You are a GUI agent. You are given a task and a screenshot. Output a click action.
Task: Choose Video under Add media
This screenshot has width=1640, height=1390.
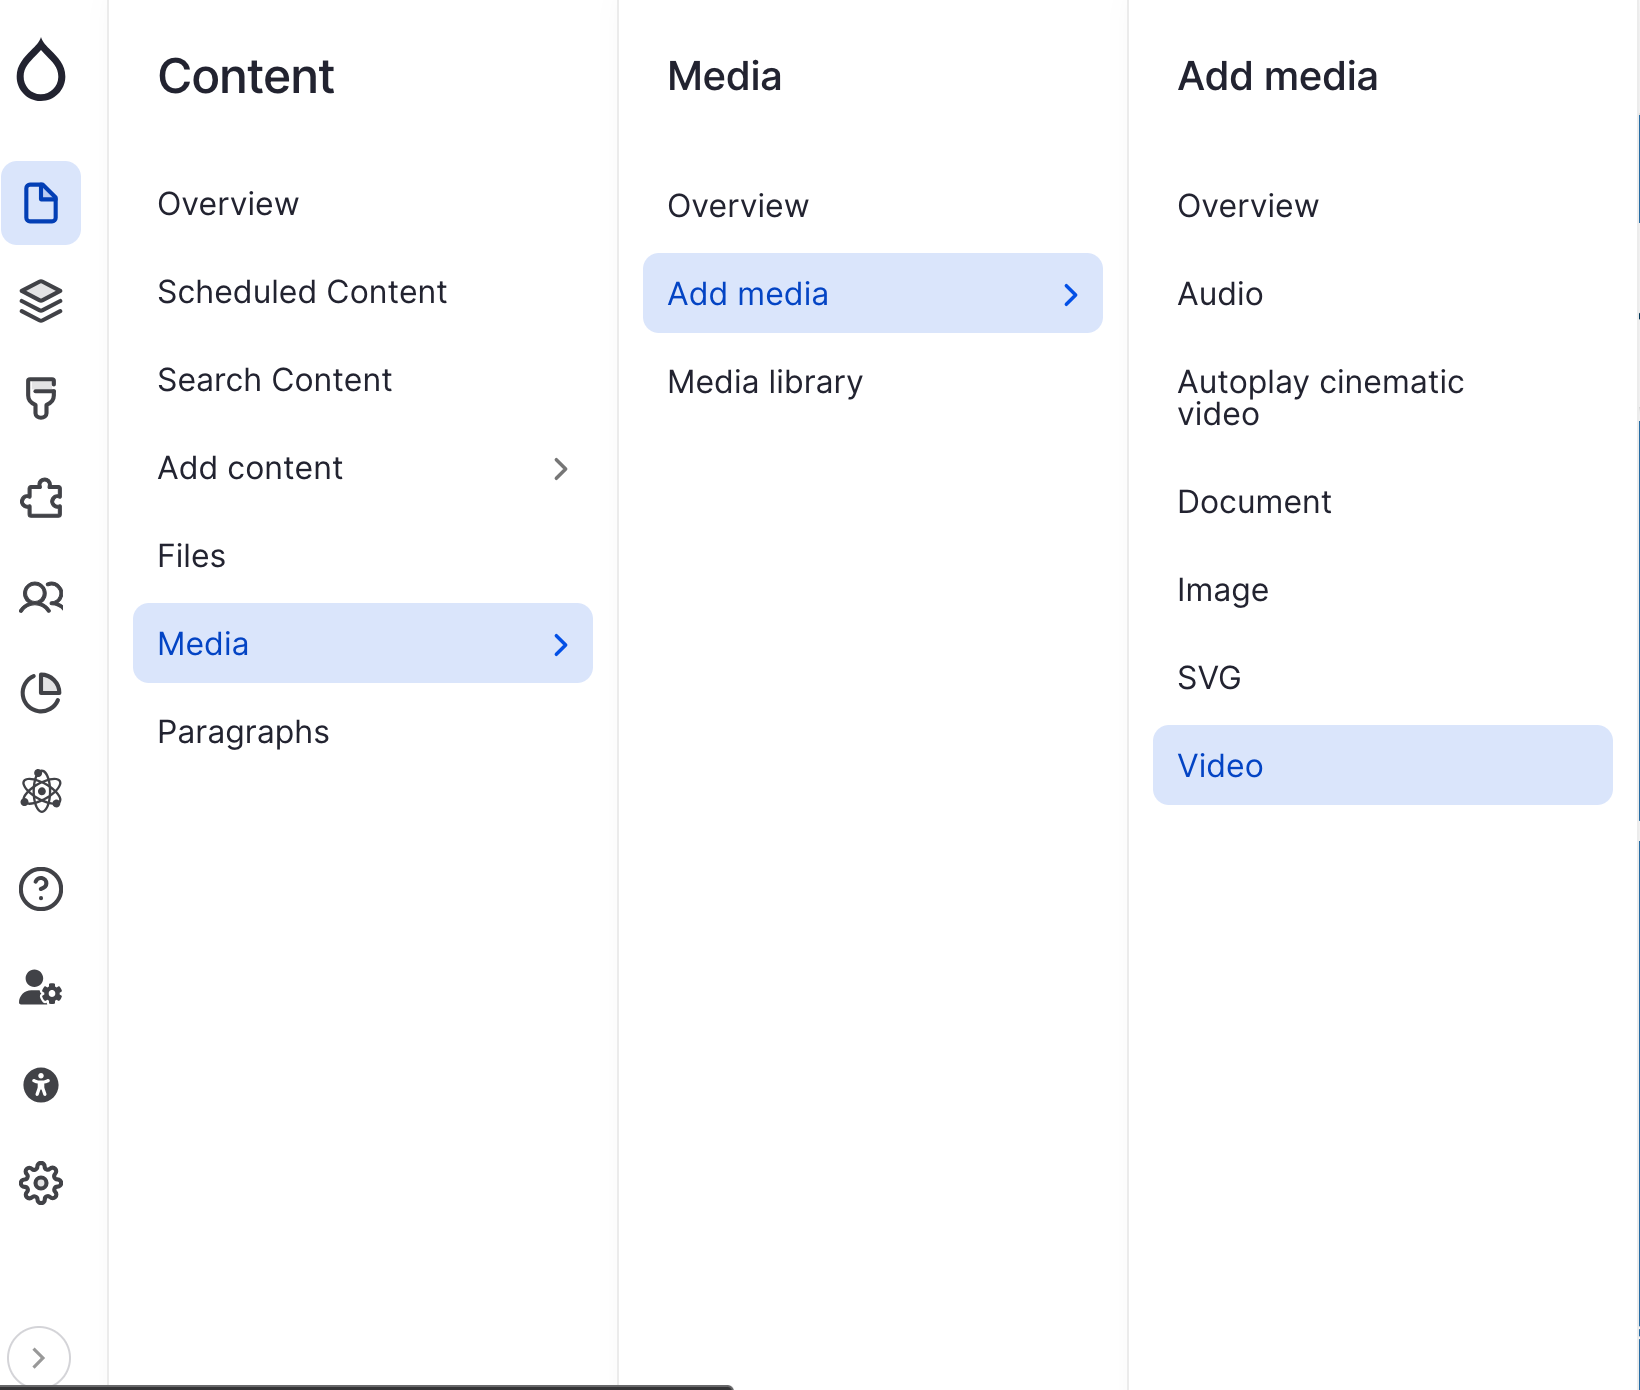click(1220, 766)
